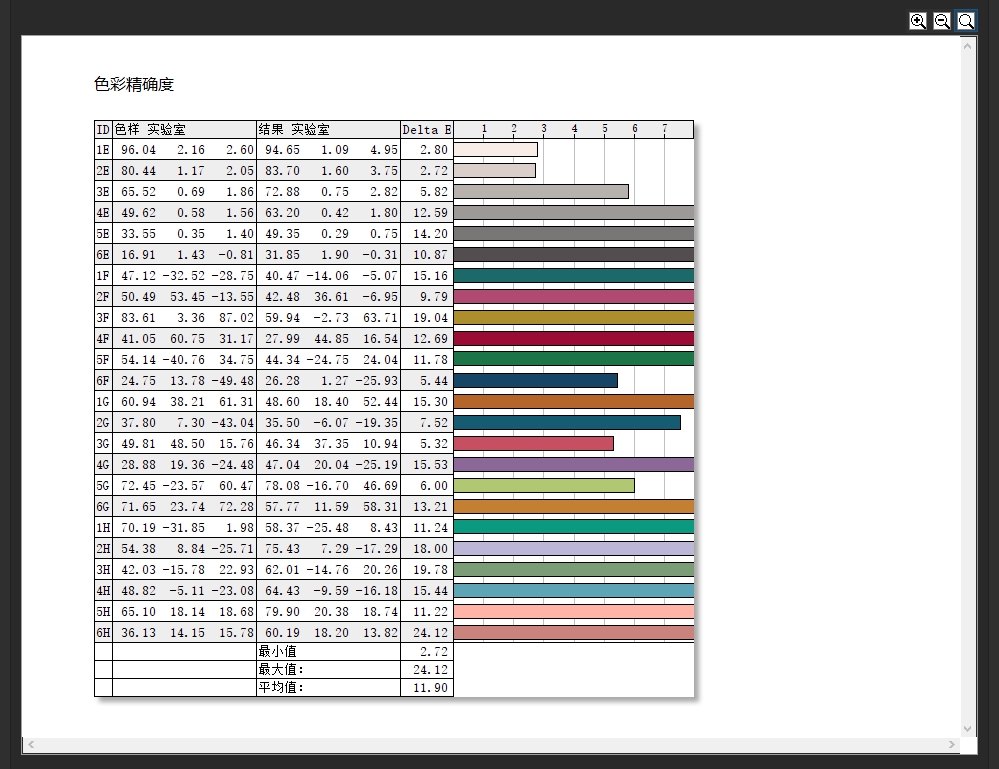The height and width of the screenshot is (769, 999).
Task: Click the Delta E column header
Action: 426,129
